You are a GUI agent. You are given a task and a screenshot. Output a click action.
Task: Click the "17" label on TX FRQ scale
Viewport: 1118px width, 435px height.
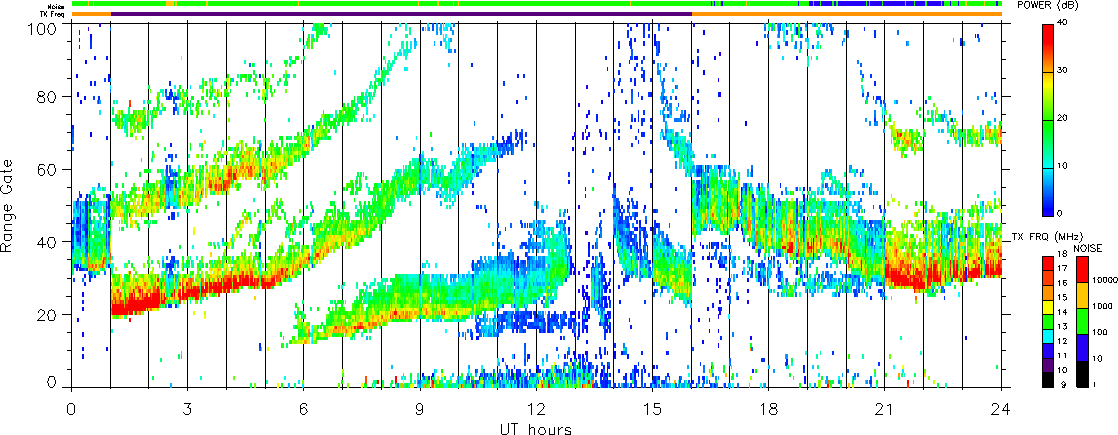(1062, 268)
